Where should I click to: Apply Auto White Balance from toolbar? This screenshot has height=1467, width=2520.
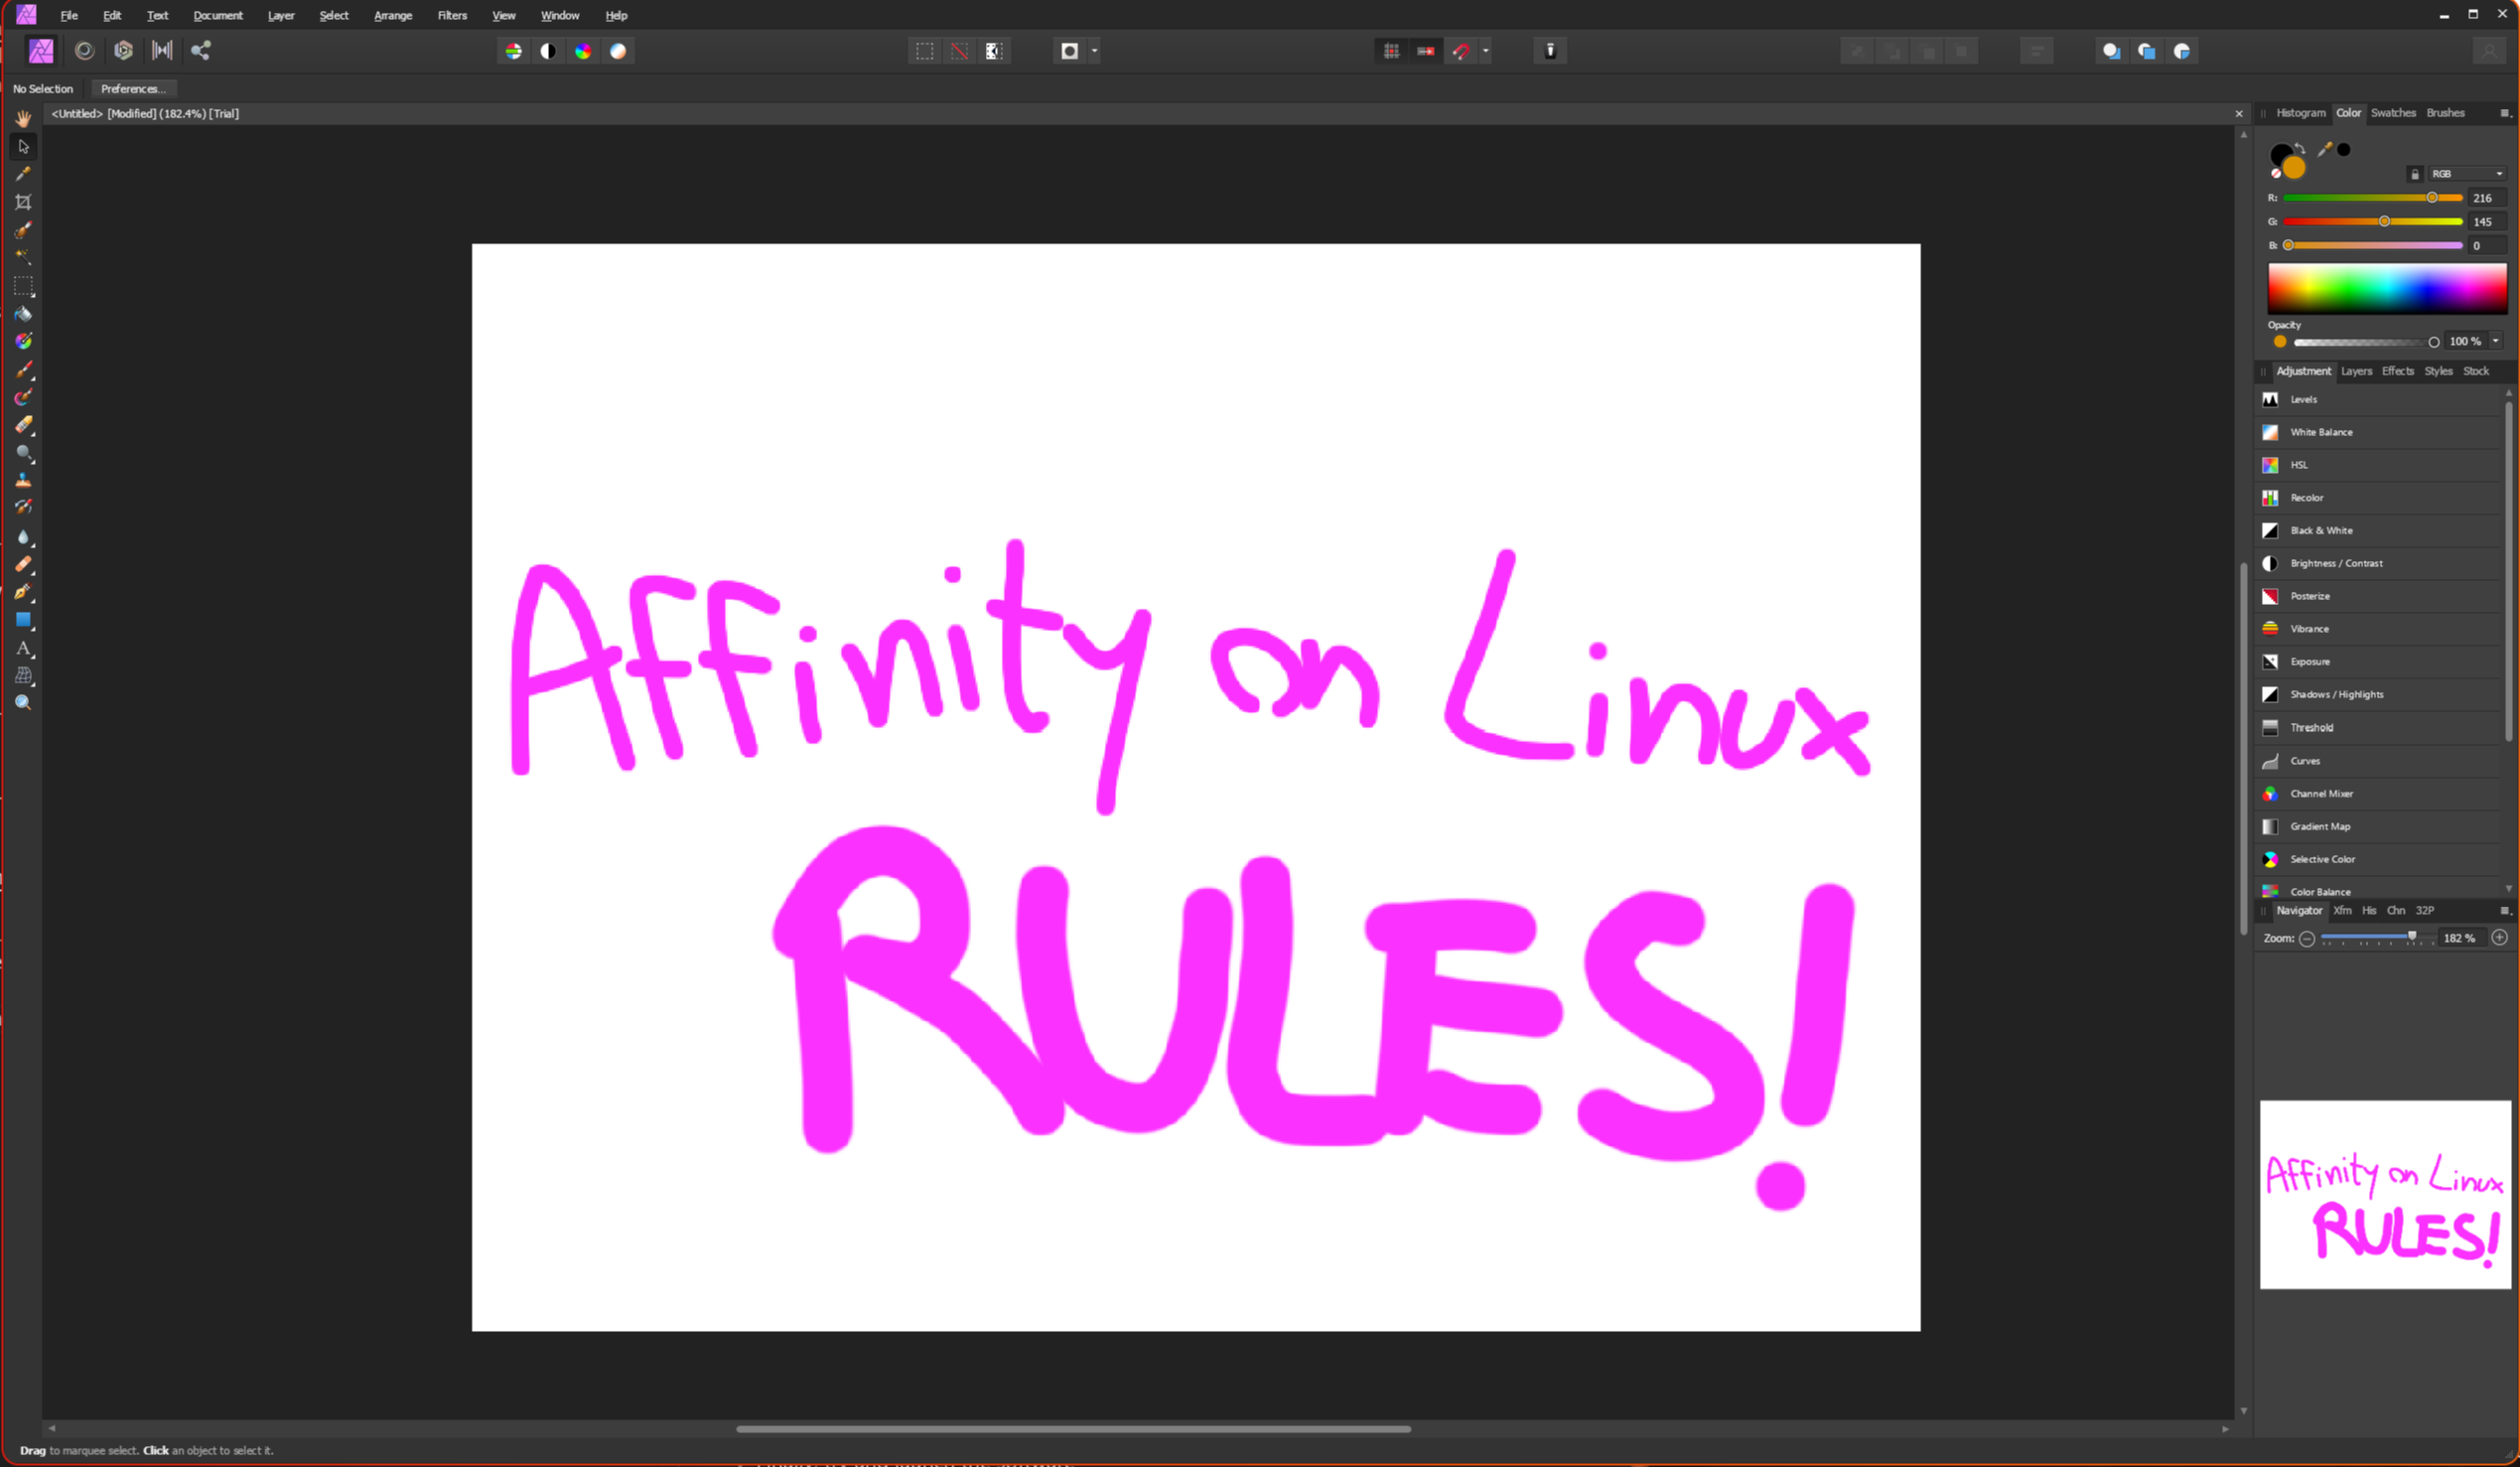pos(618,51)
